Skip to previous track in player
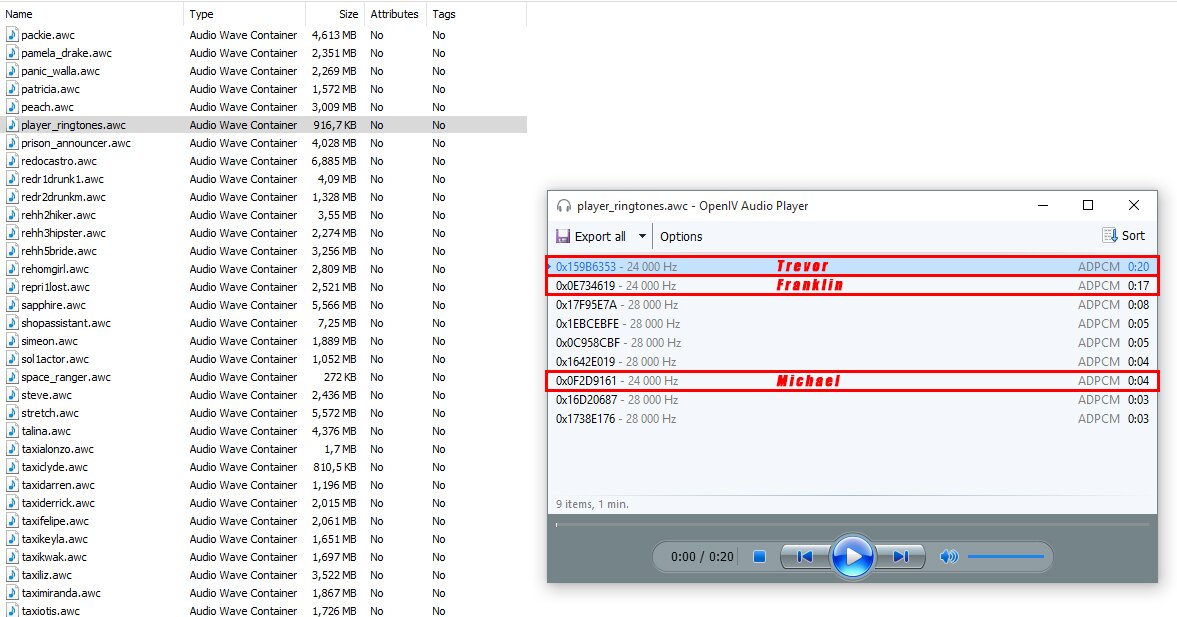1177x617 pixels. coord(804,557)
